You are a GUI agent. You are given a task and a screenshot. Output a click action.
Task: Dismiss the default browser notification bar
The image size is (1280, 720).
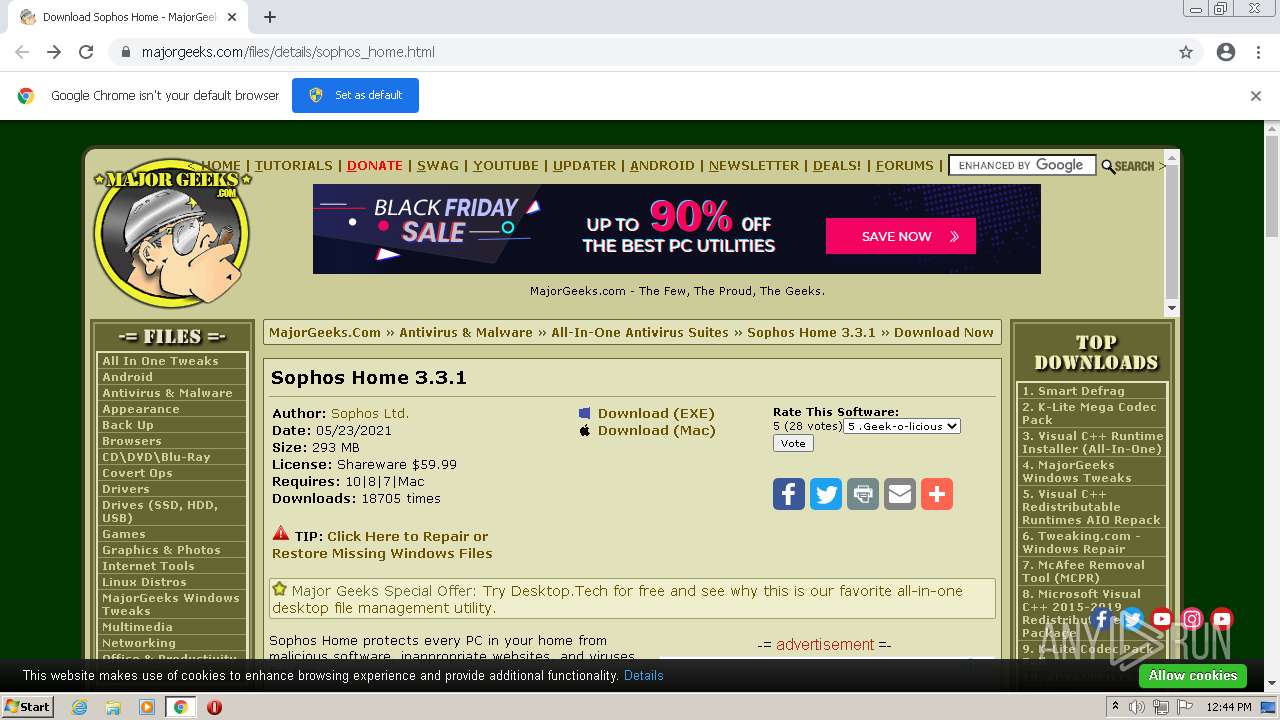pyautogui.click(x=1256, y=96)
